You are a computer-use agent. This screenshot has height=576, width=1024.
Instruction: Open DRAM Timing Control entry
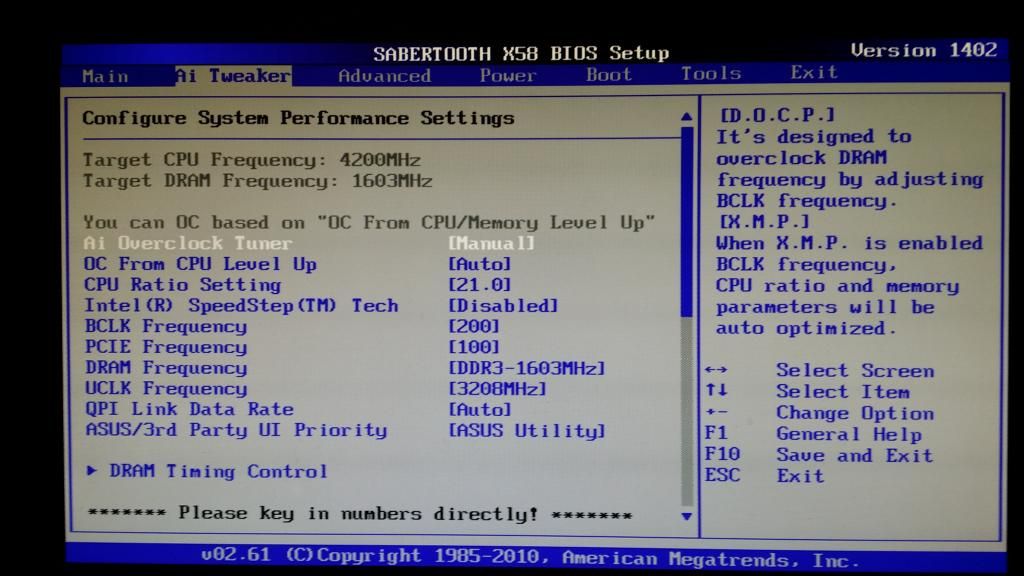coord(218,471)
